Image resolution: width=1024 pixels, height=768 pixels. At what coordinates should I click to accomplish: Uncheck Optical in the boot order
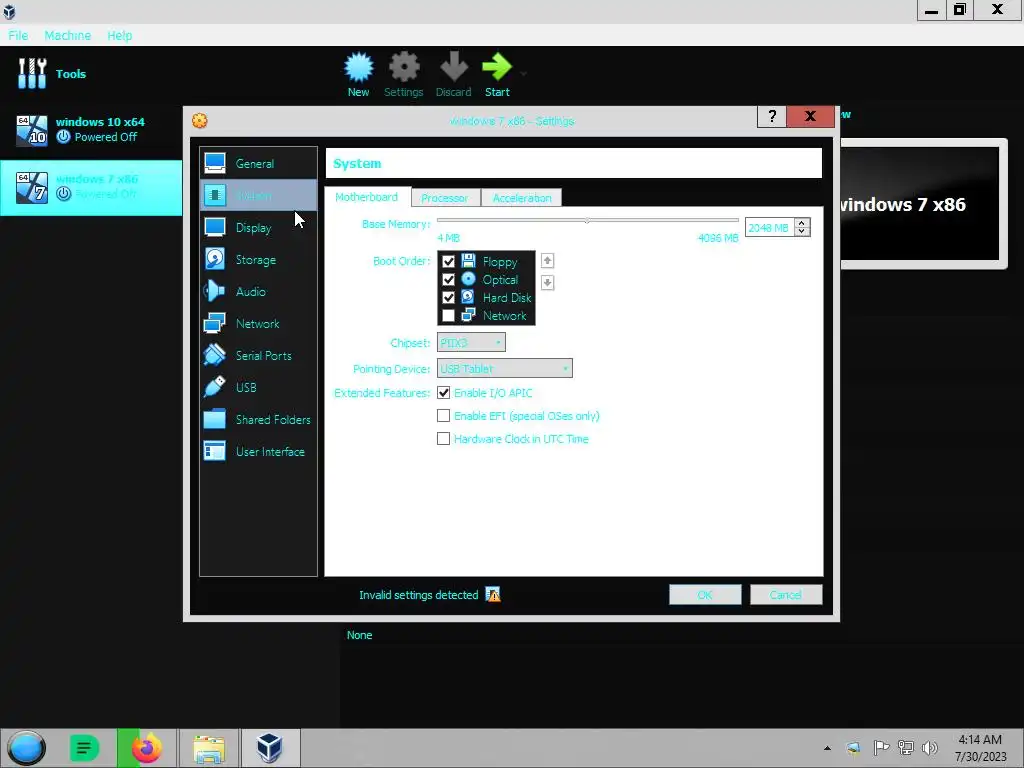point(448,280)
